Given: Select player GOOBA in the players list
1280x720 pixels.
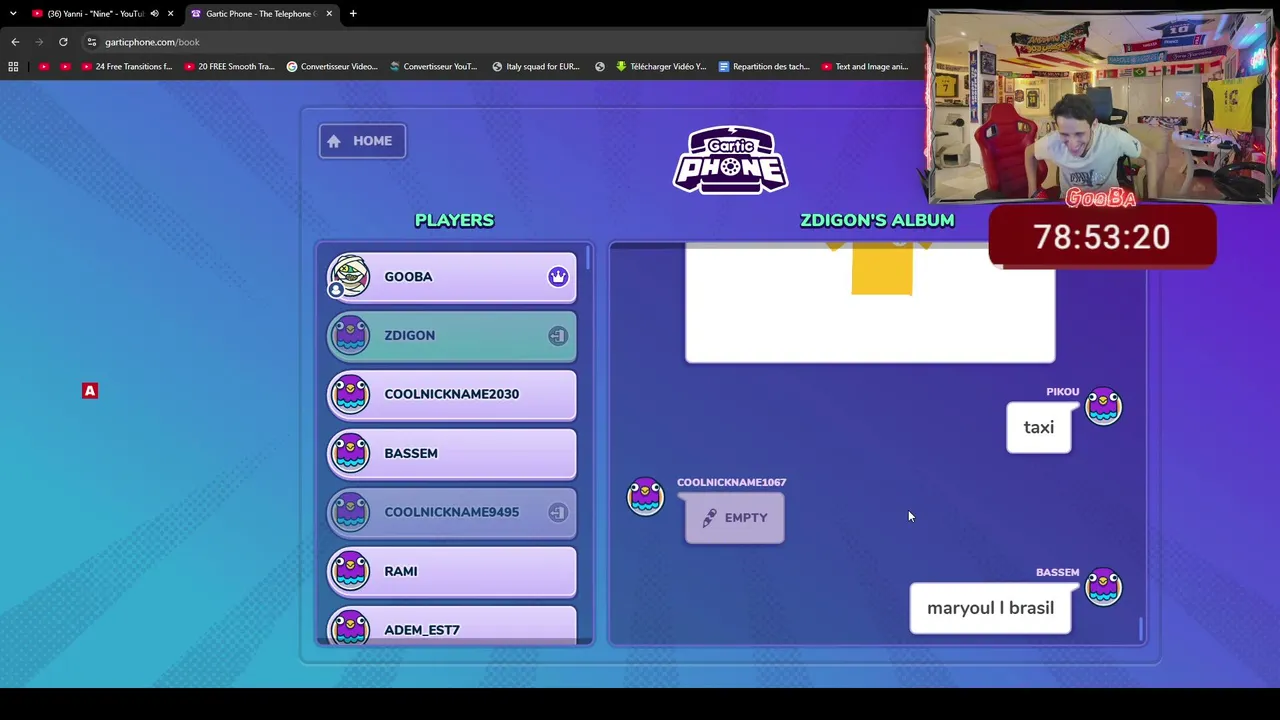Looking at the screenshot, I should pos(452,277).
